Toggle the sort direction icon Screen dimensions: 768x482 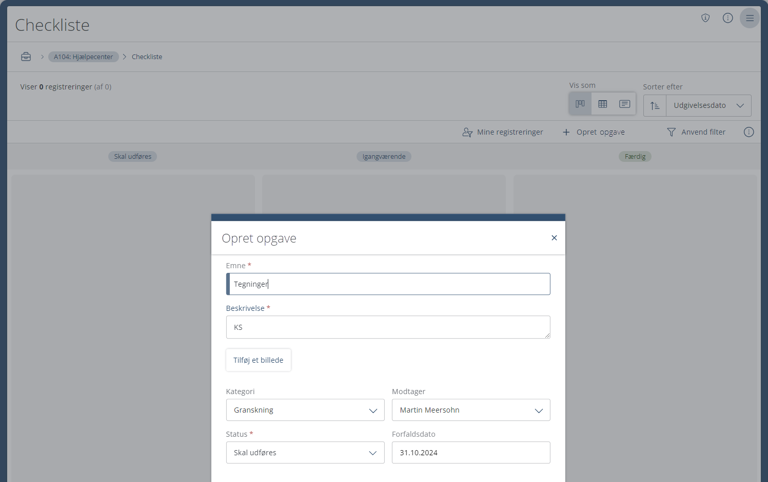tap(655, 105)
